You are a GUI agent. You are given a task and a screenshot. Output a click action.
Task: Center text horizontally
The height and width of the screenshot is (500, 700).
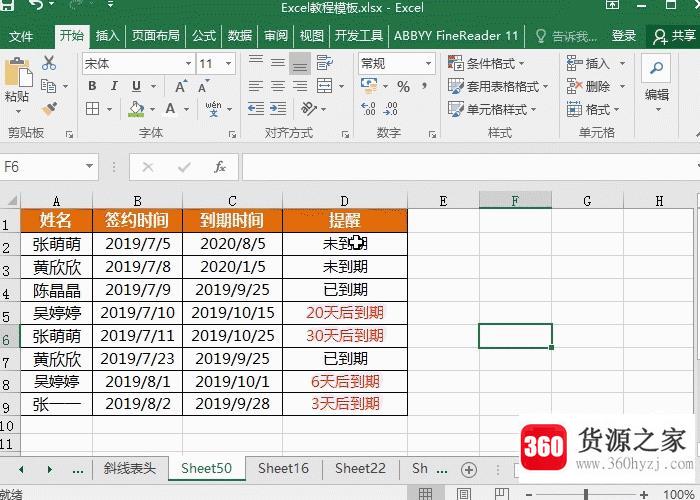278,86
